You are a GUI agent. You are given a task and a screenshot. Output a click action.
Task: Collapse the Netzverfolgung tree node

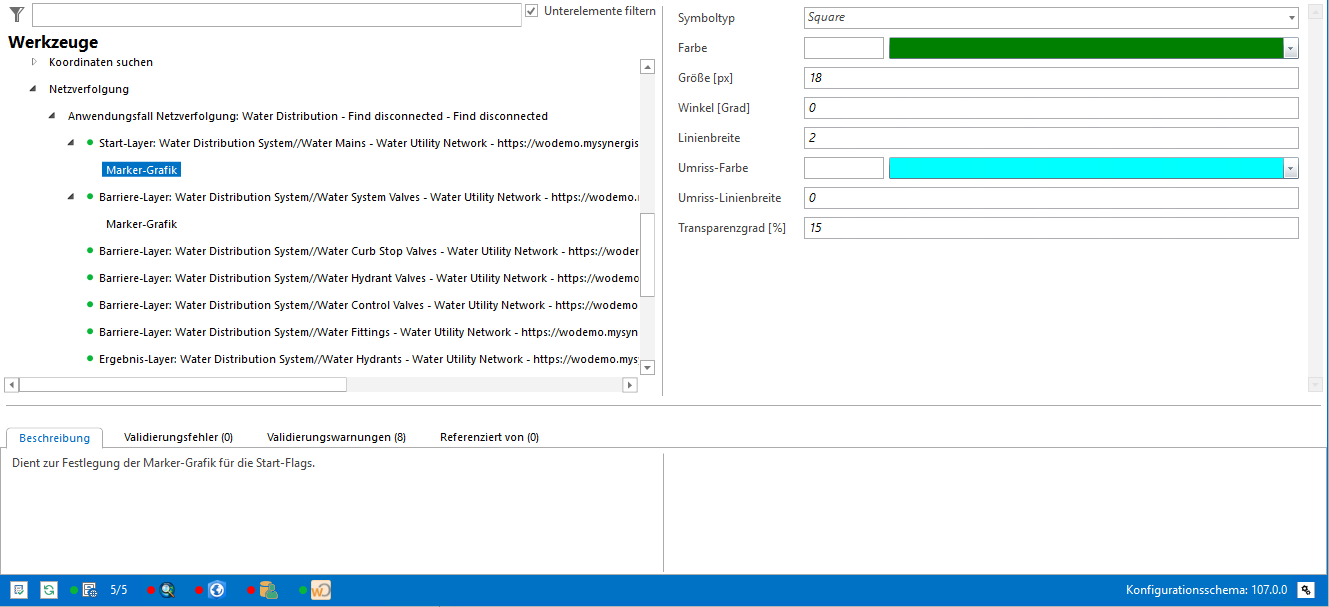coord(33,89)
